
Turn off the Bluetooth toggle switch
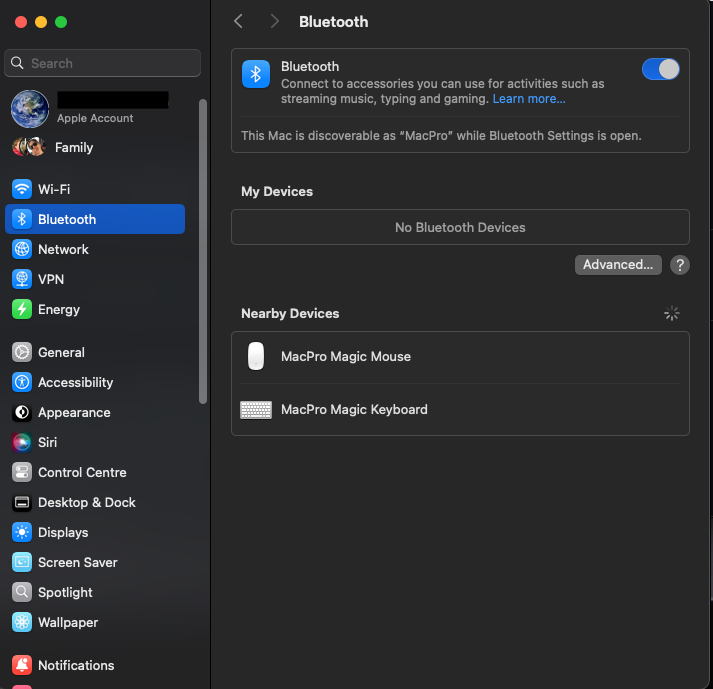click(x=661, y=70)
